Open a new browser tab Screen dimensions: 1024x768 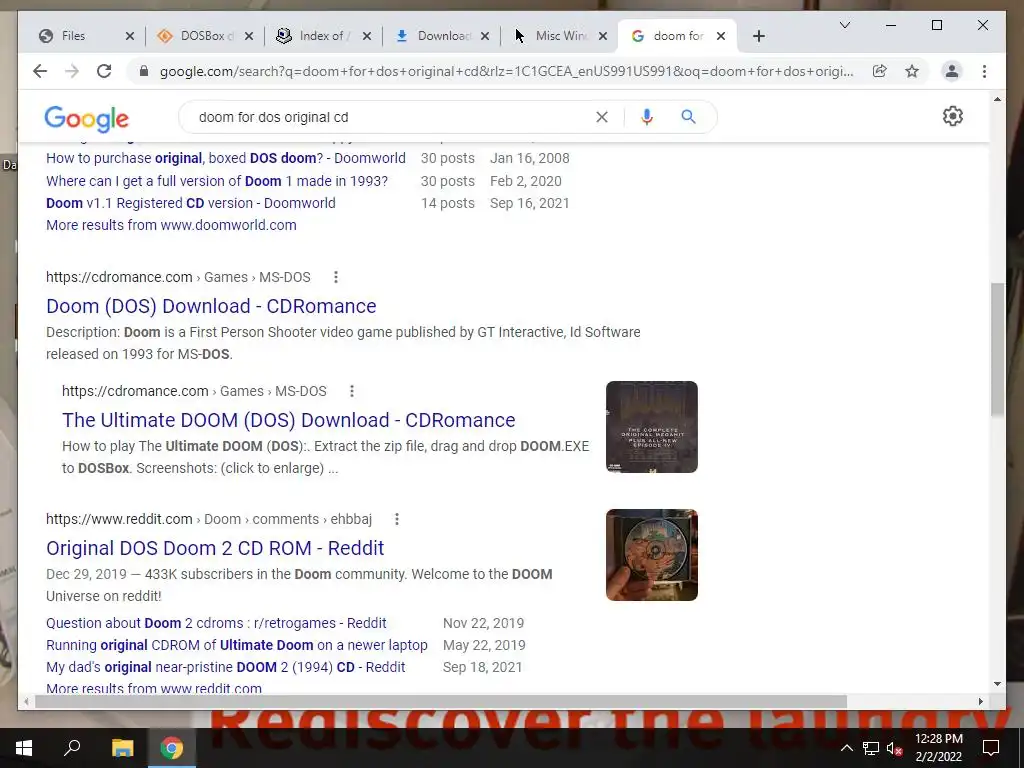click(758, 36)
